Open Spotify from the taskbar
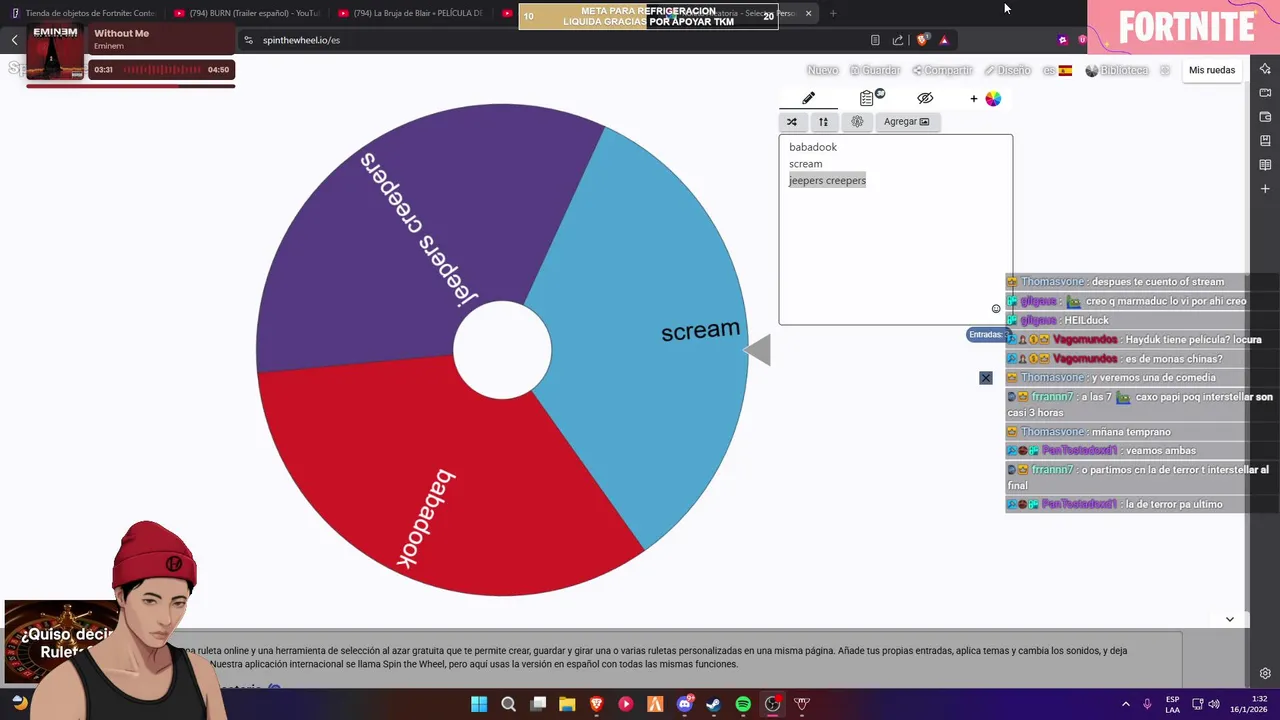The image size is (1280, 720). point(743,704)
